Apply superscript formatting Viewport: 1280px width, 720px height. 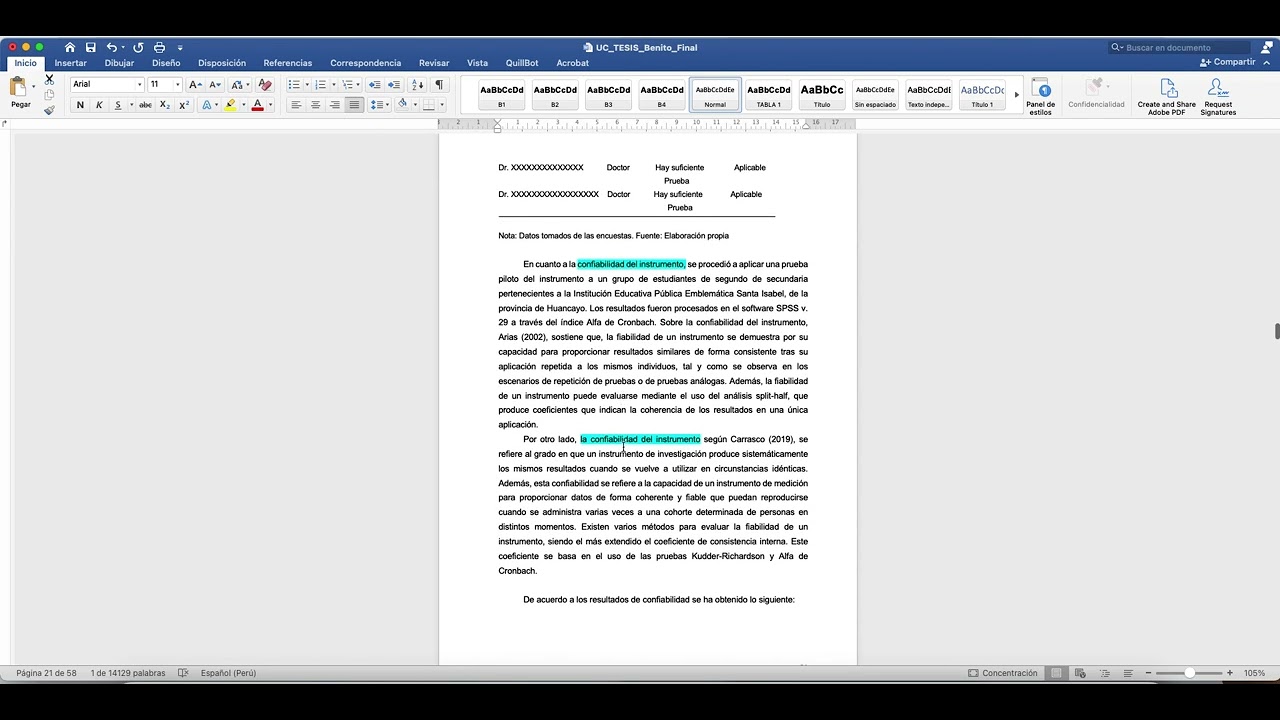point(184,105)
